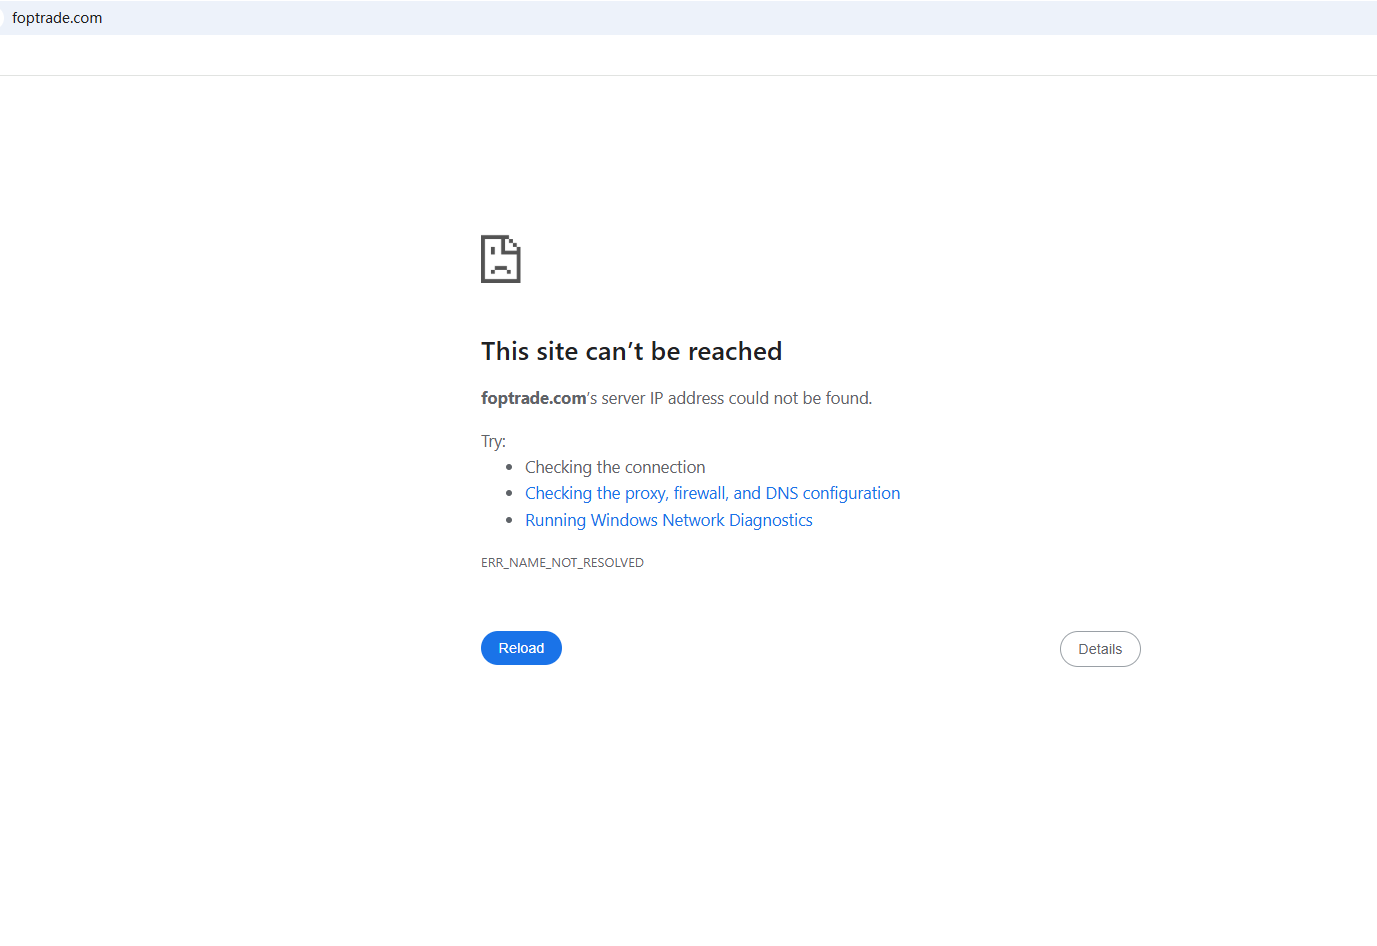Click the bullet before the proxy link

(x=509, y=494)
